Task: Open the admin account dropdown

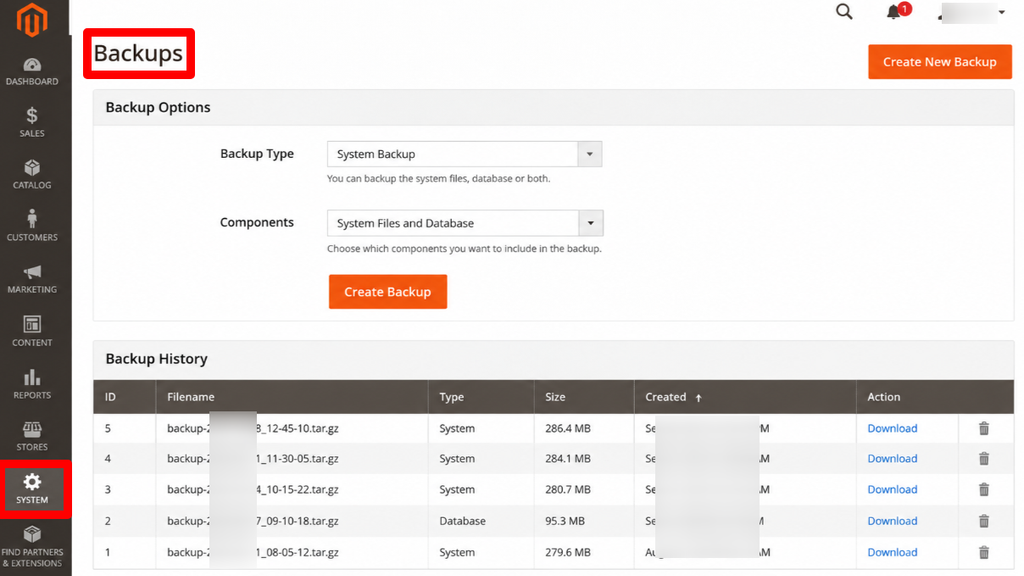Action: pyautogui.click(x=972, y=12)
